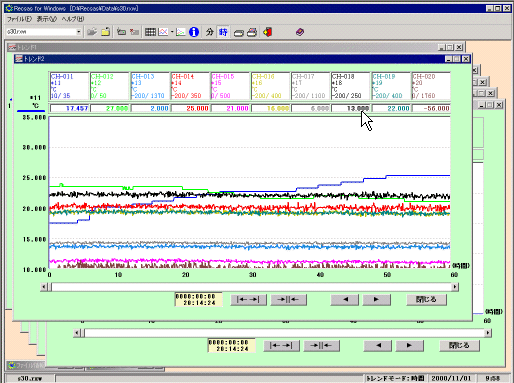The width and height of the screenshot is (514, 383).
Task: Open the purple help book icon
Action: (300, 32)
